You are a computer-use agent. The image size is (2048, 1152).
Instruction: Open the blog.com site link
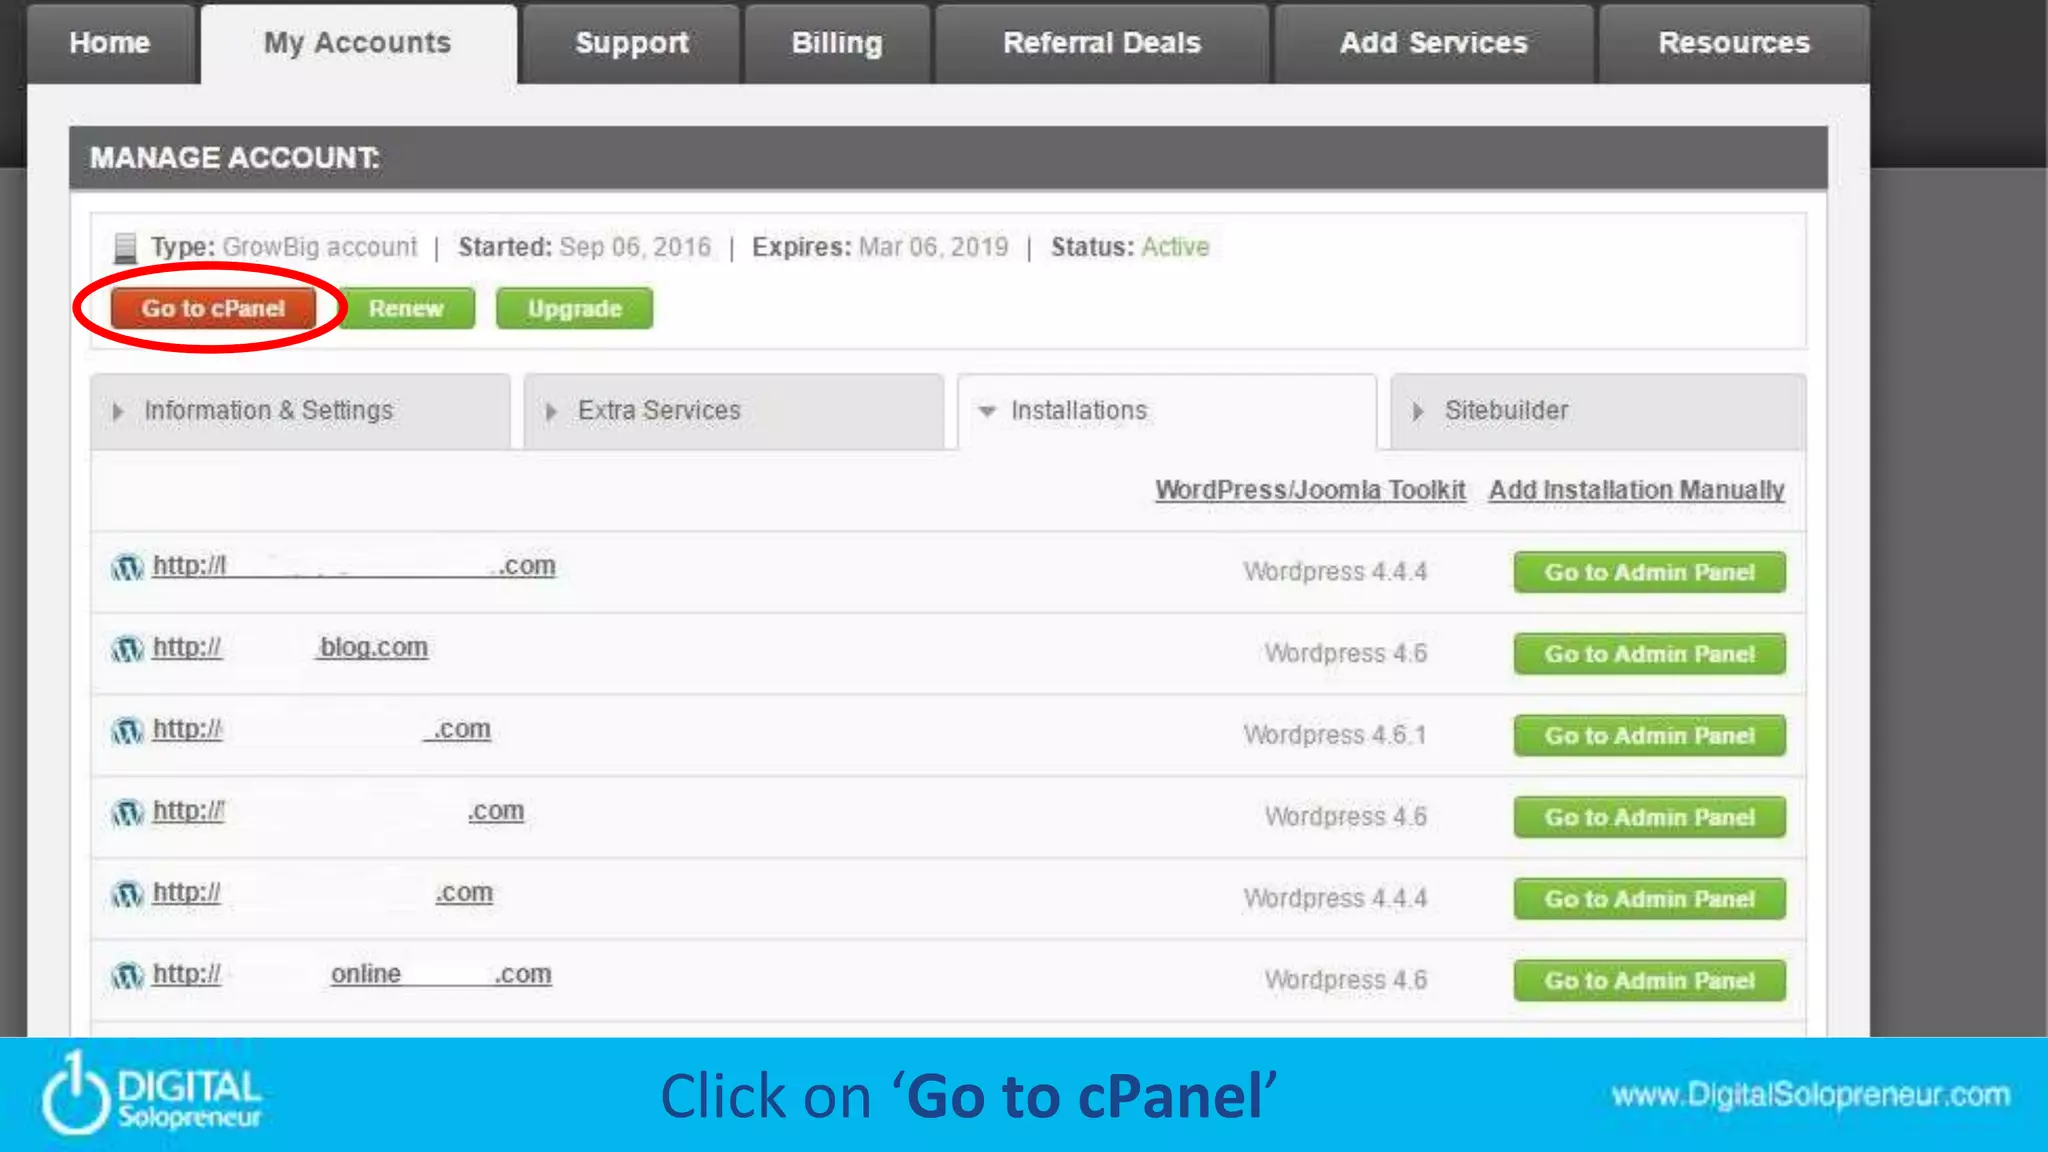pyautogui.click(x=290, y=647)
